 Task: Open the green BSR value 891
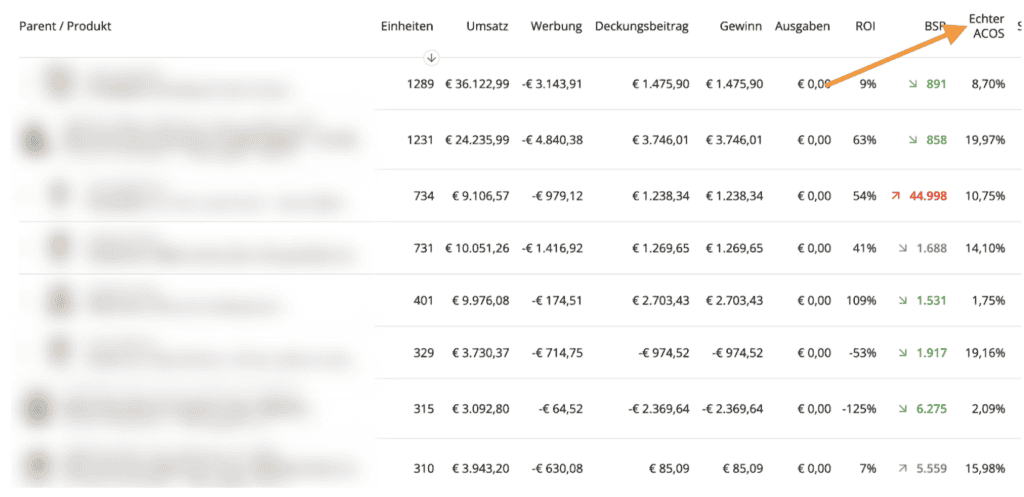pos(936,84)
